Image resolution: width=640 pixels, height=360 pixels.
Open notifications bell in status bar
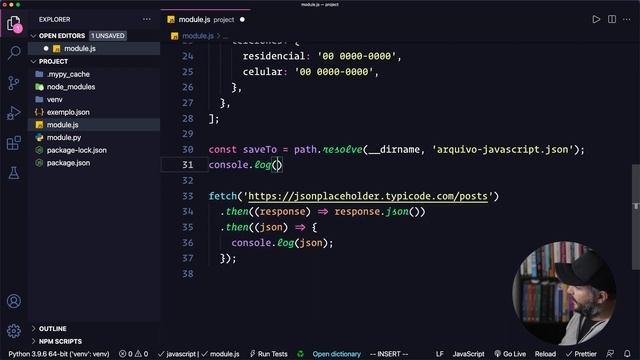[627, 354]
